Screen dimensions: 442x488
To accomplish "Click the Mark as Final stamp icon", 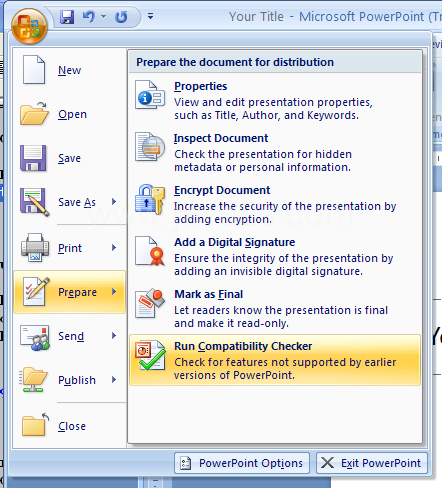I will click(x=150, y=303).
